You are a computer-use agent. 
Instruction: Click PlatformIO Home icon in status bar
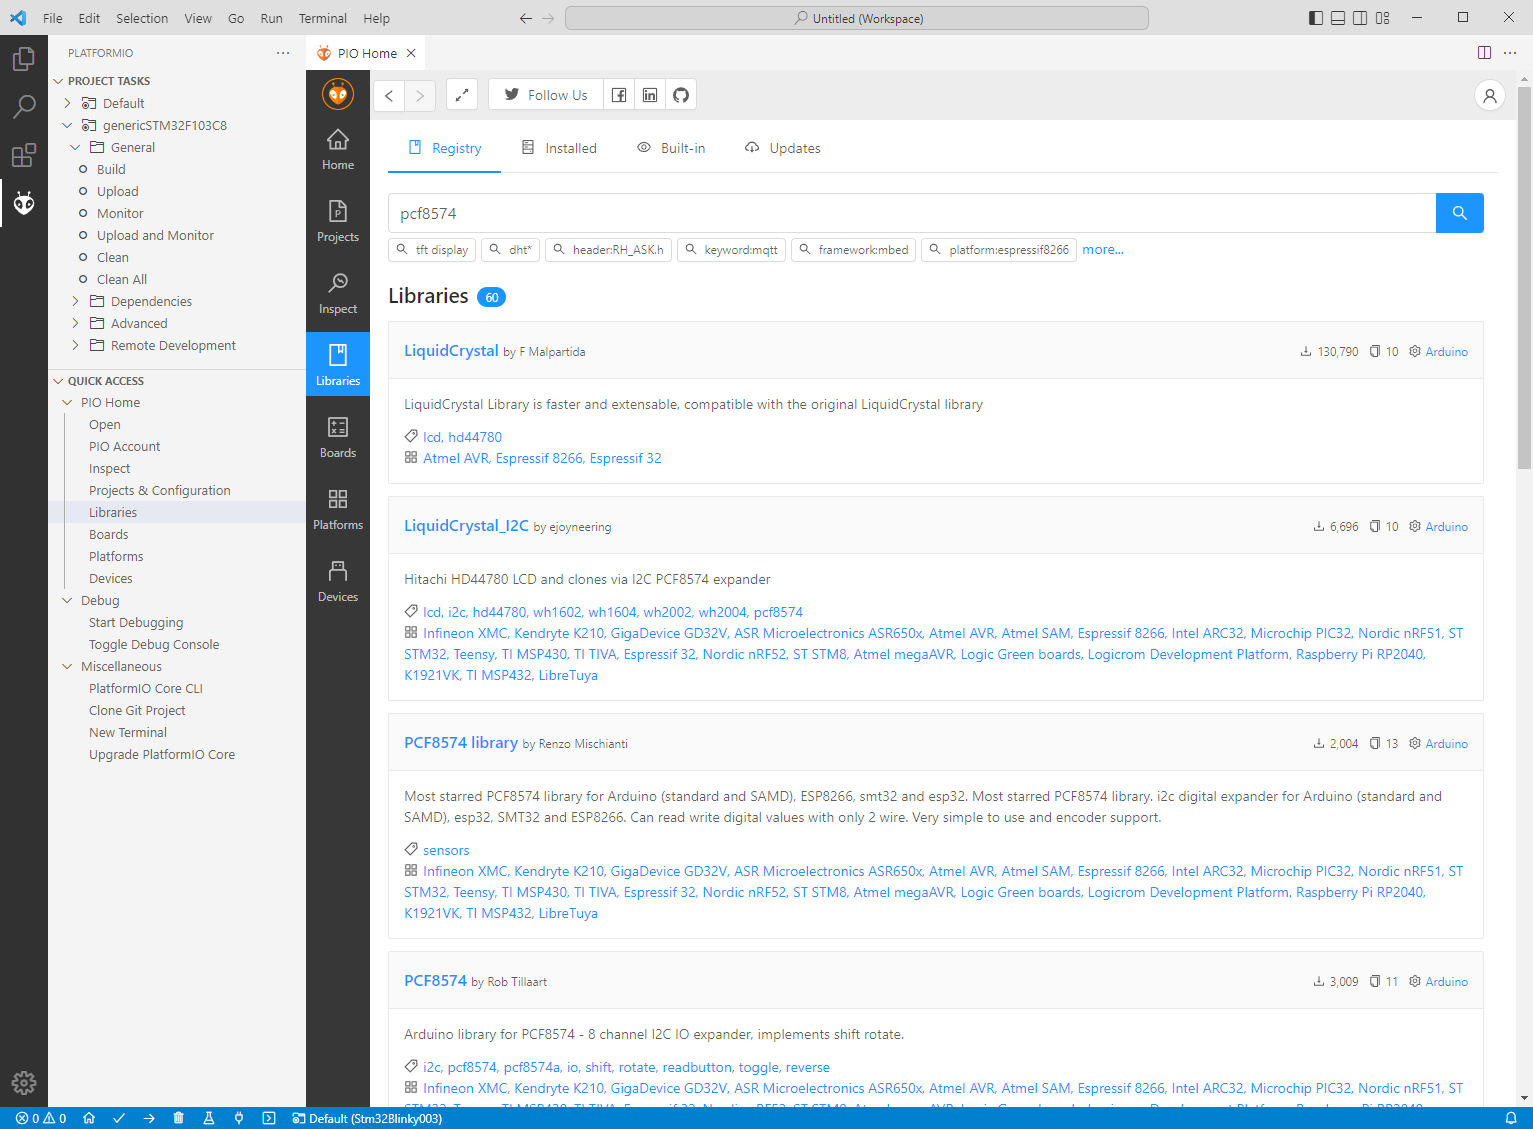tap(89, 1118)
